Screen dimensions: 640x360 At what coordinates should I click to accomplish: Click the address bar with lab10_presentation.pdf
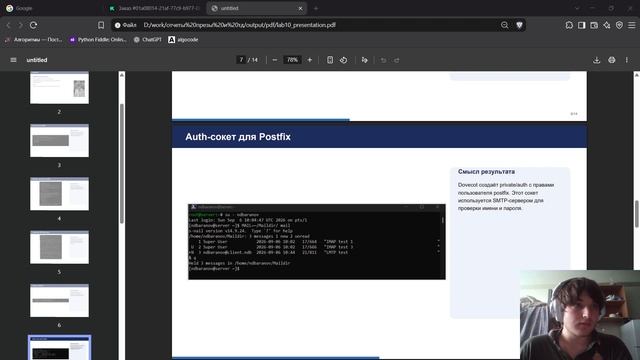click(x=318, y=25)
